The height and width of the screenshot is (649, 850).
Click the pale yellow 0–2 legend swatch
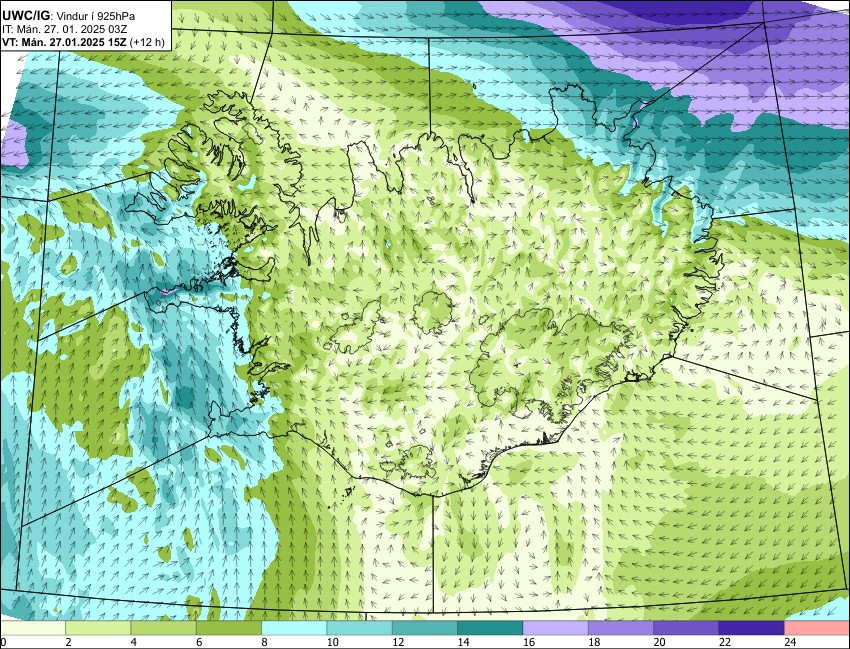[x=33, y=628]
